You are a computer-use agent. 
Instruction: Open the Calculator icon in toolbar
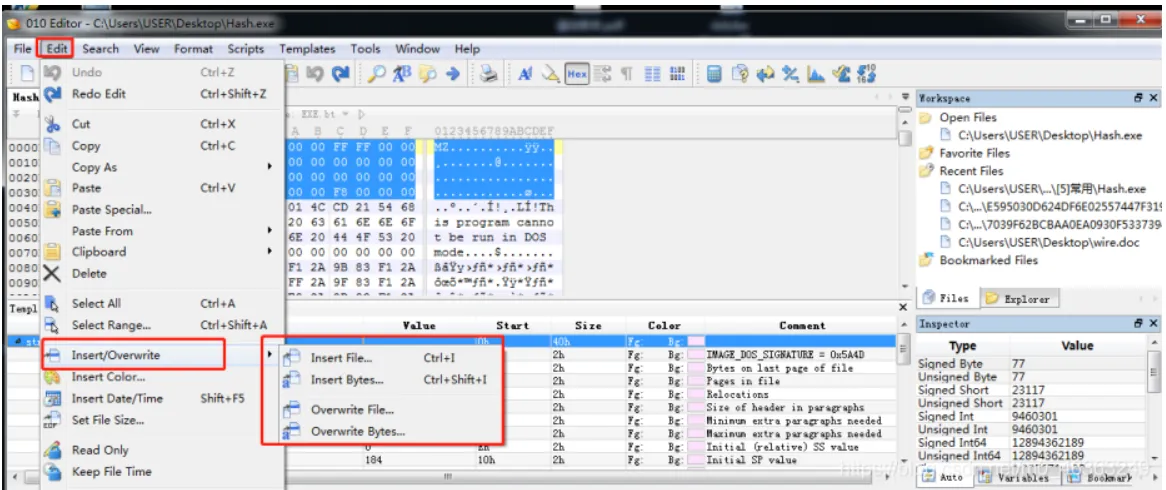714,74
